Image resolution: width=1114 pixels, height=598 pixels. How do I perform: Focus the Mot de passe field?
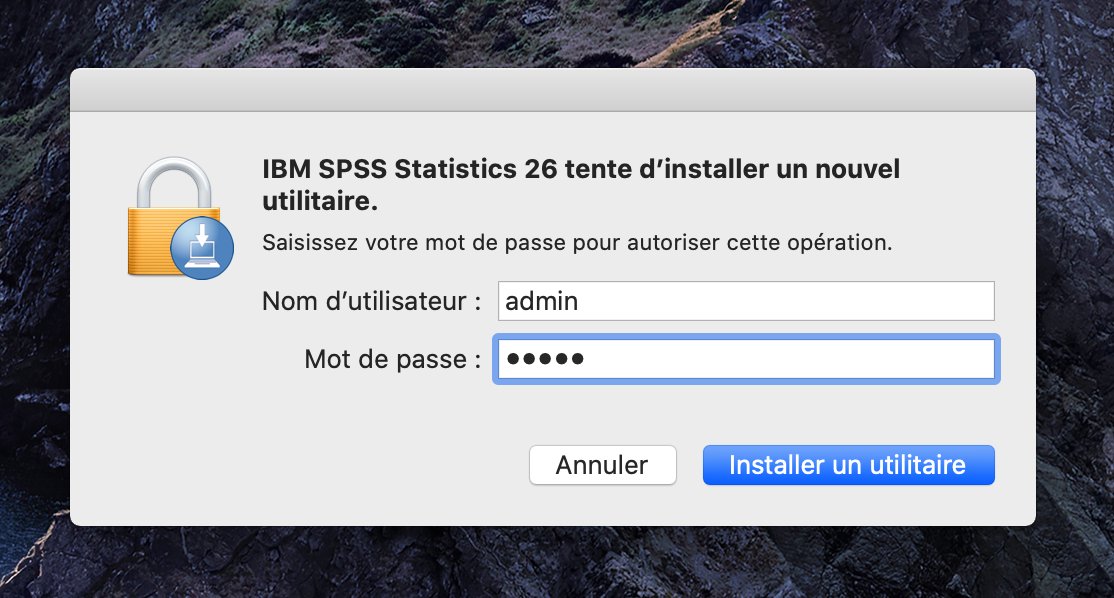(x=745, y=360)
